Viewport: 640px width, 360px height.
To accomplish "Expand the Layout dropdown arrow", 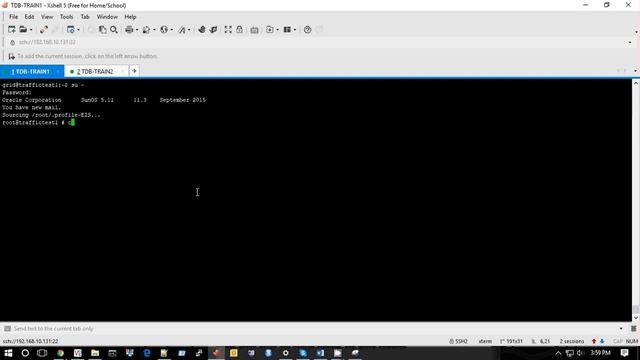I will (295, 30).
